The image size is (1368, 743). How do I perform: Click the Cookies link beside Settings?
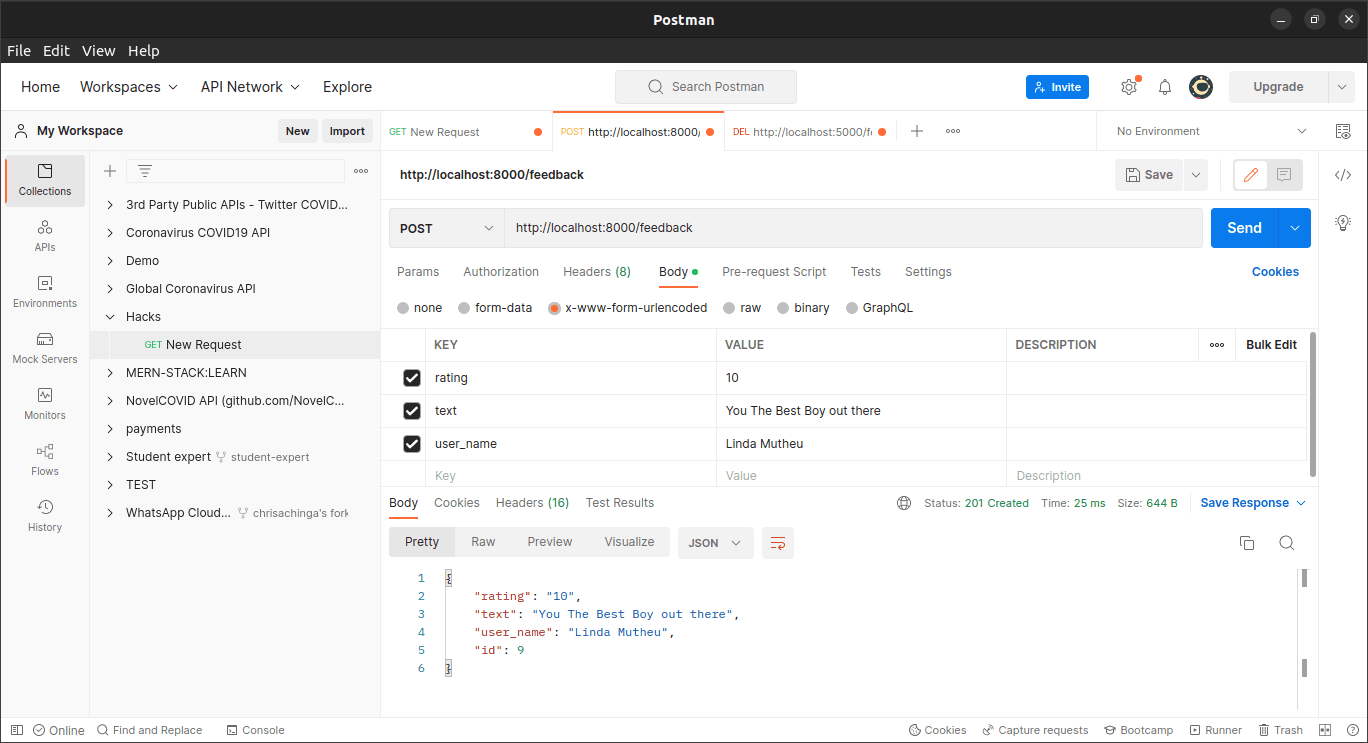(x=1275, y=272)
